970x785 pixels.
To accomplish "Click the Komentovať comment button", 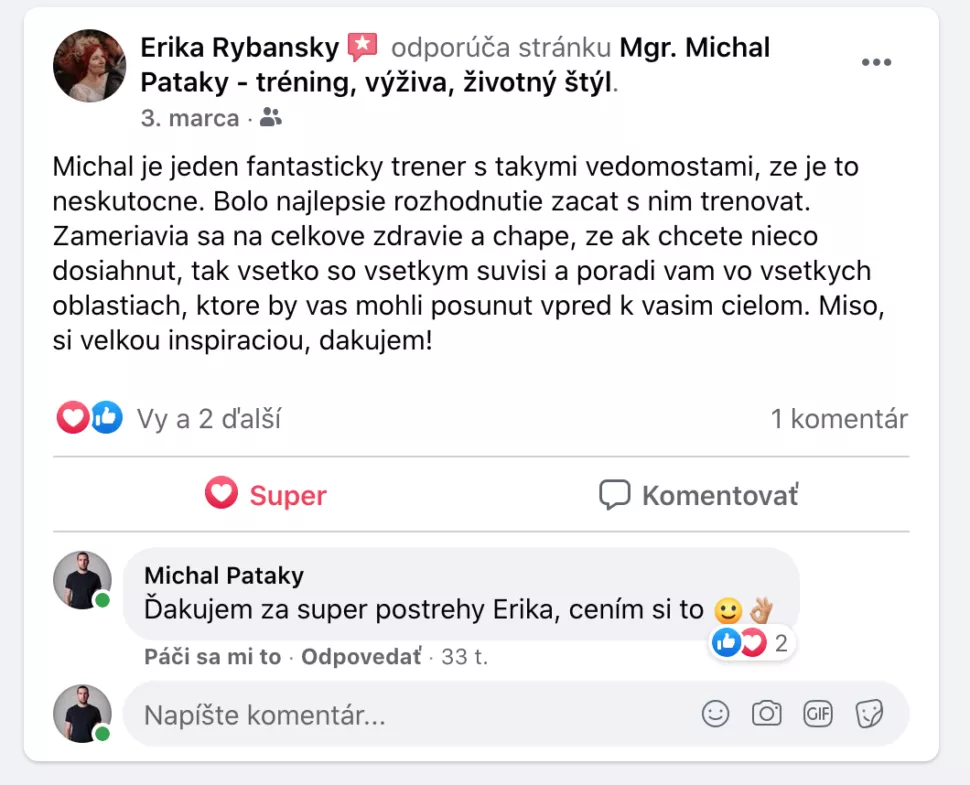I will click(x=699, y=495).
